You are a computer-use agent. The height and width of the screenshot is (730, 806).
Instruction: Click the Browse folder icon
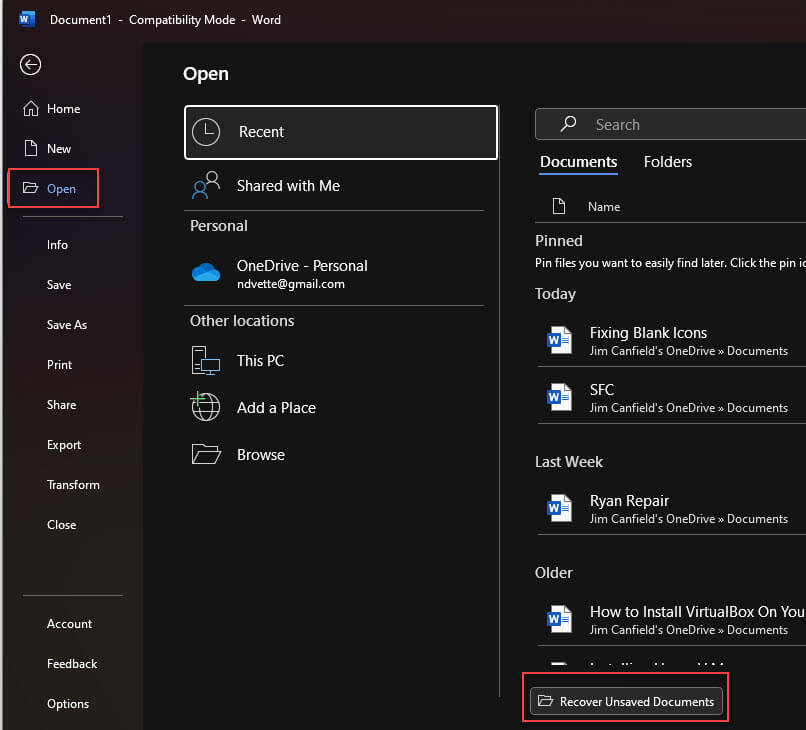click(206, 454)
